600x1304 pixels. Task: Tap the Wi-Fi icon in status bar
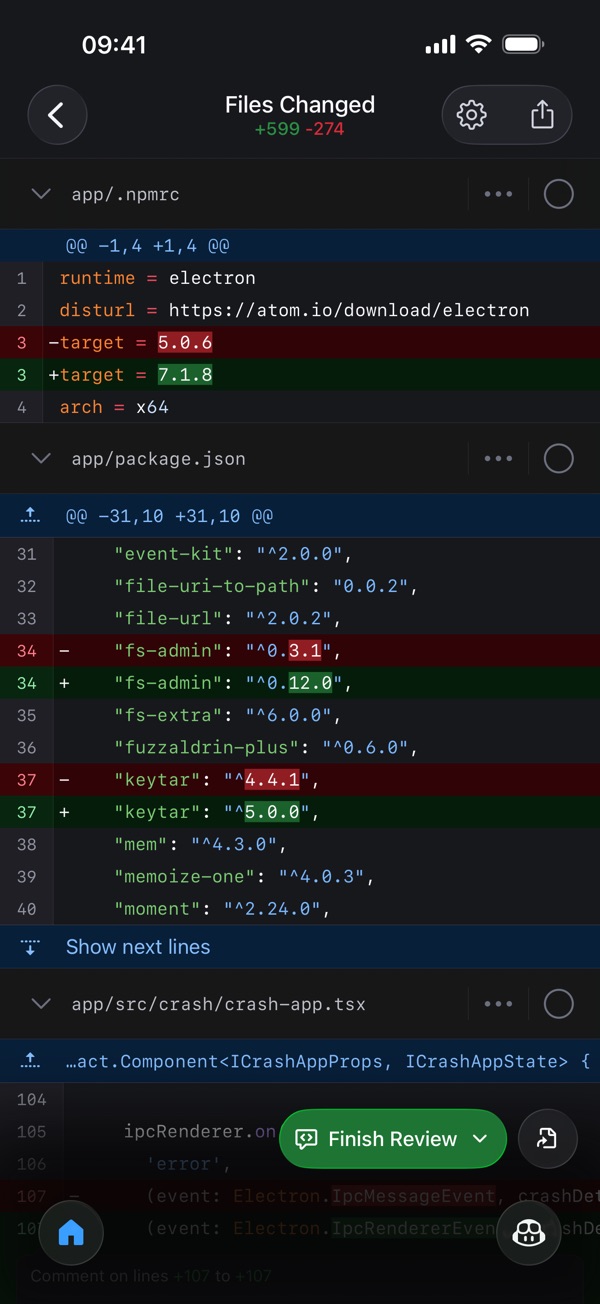click(x=479, y=45)
